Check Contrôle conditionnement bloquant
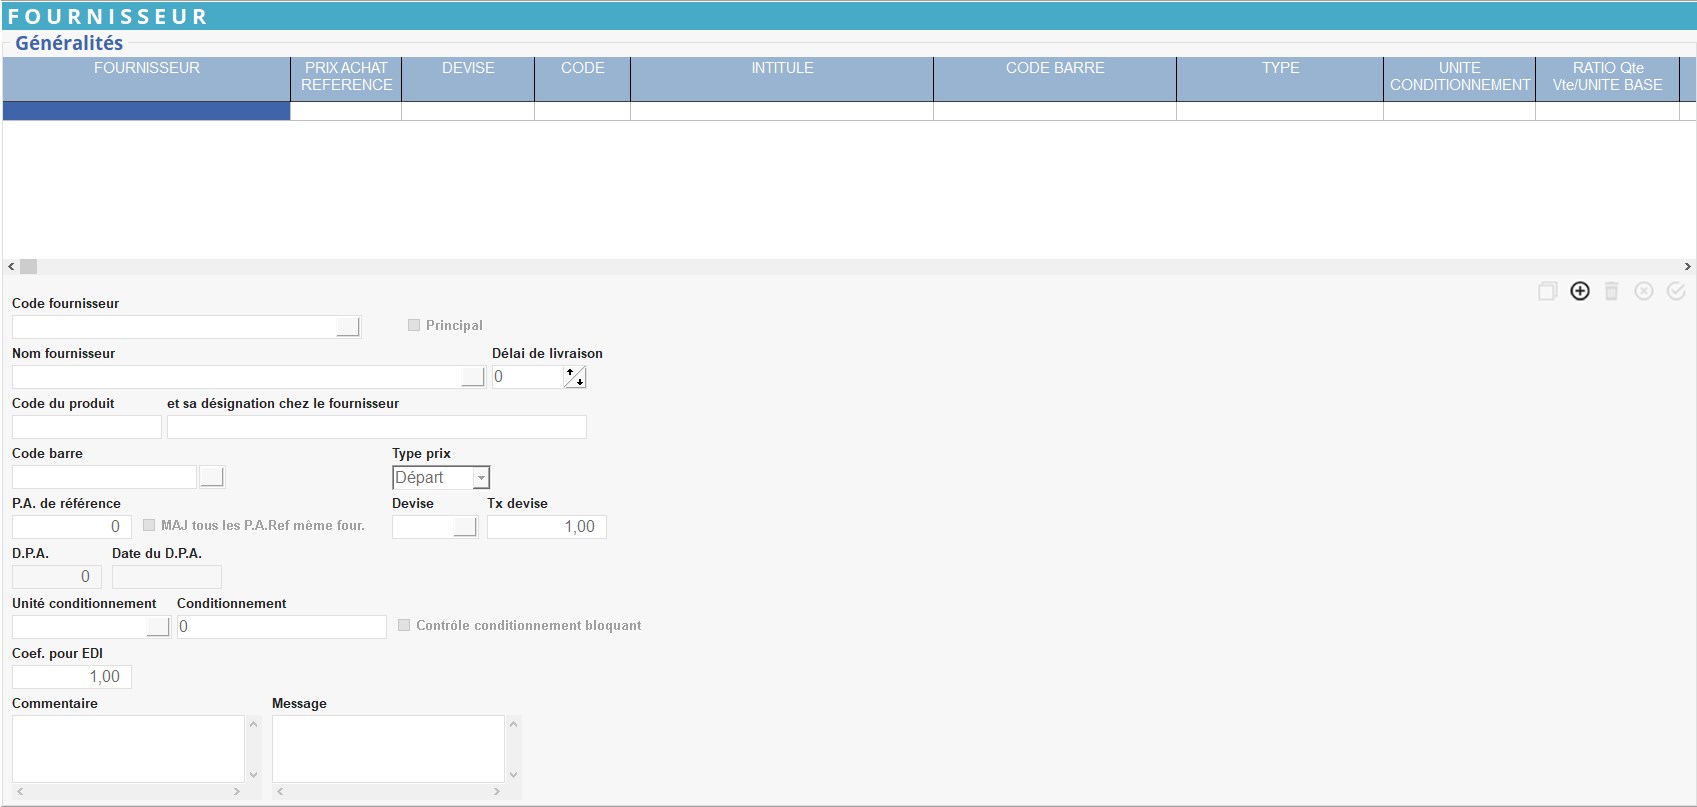The image size is (1697, 807). point(404,625)
